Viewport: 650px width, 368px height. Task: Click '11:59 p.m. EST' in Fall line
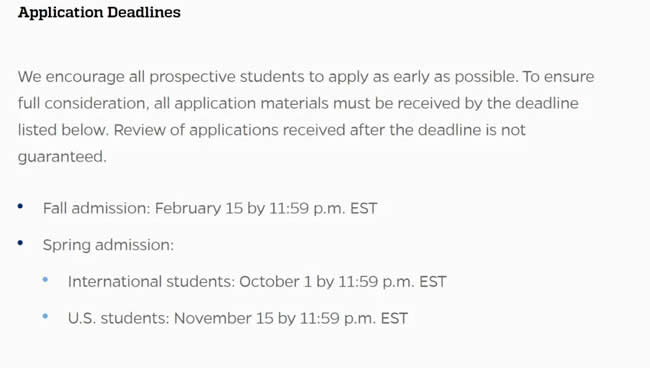pos(323,208)
